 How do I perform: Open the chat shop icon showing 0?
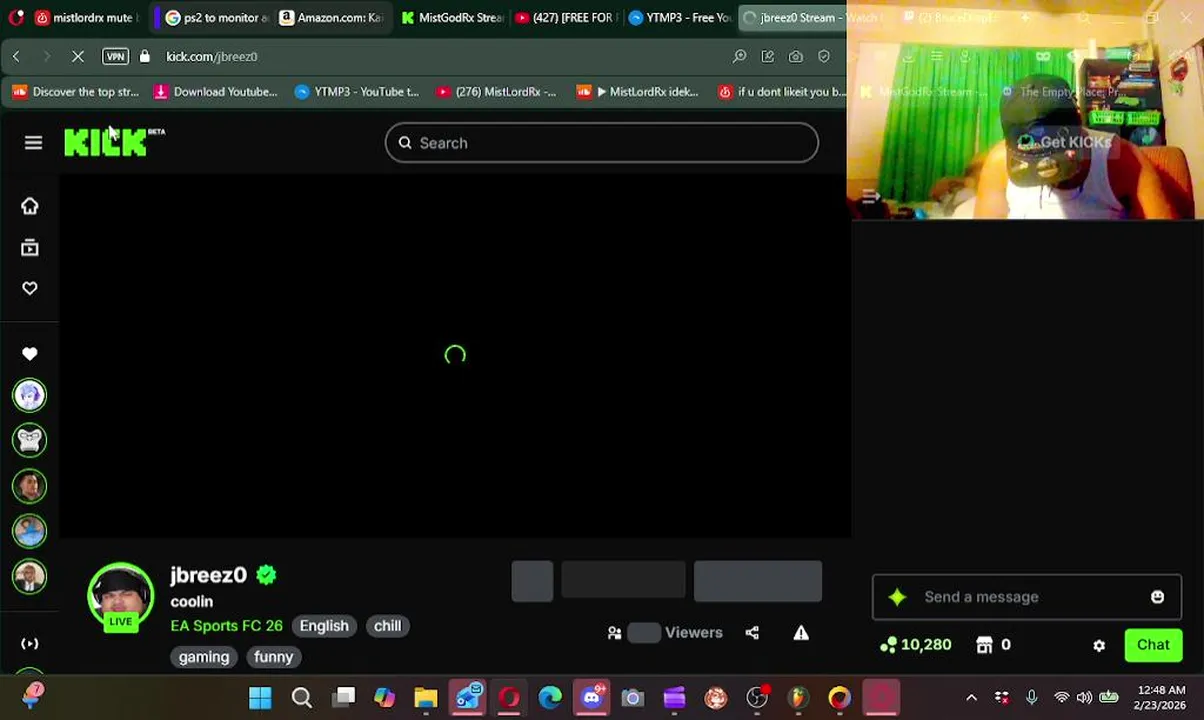[x=993, y=645]
